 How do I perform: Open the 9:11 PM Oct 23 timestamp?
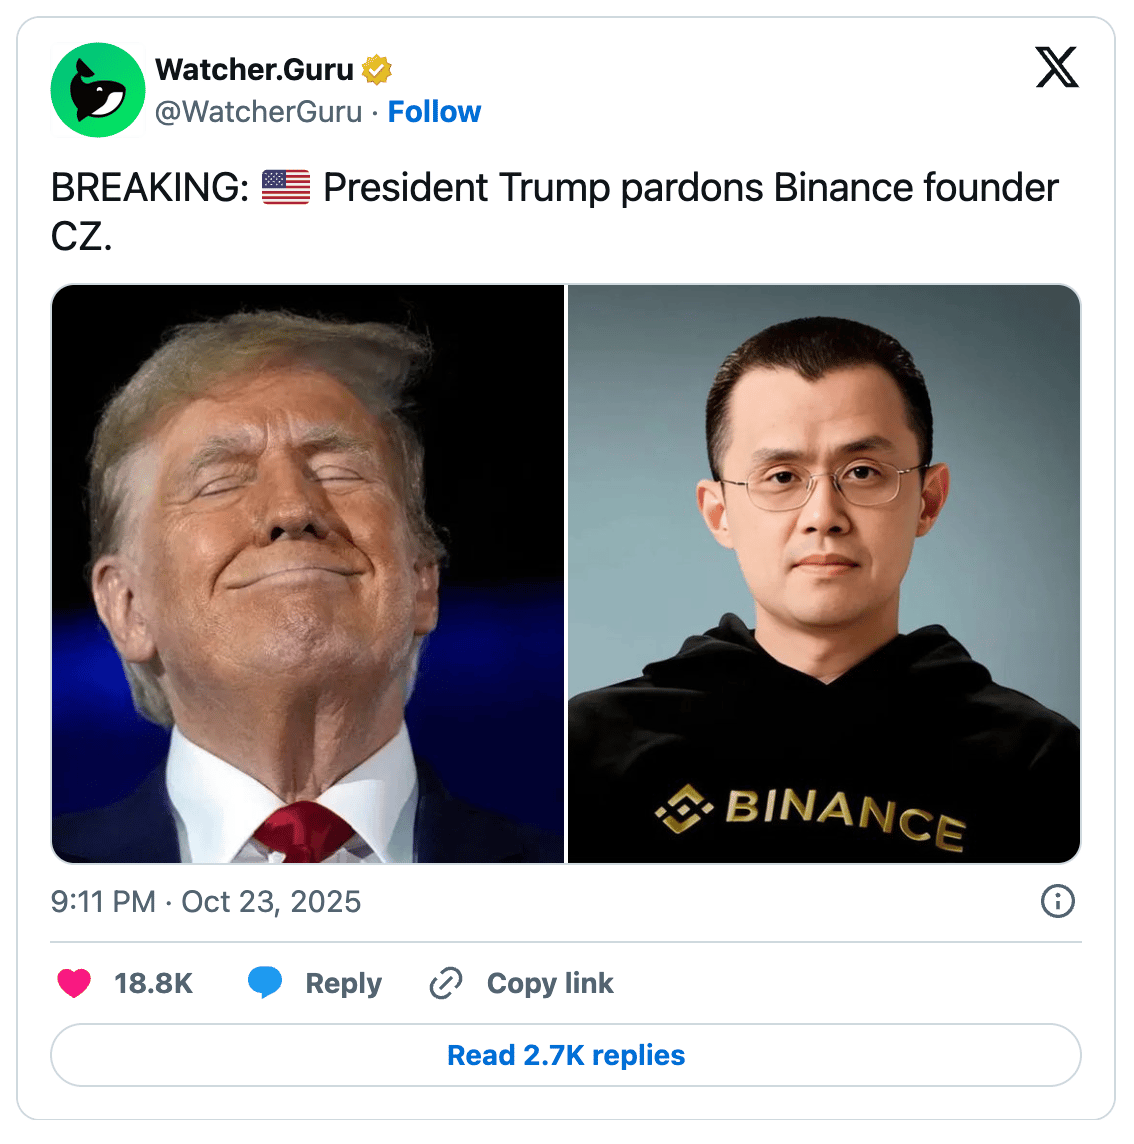pos(206,902)
